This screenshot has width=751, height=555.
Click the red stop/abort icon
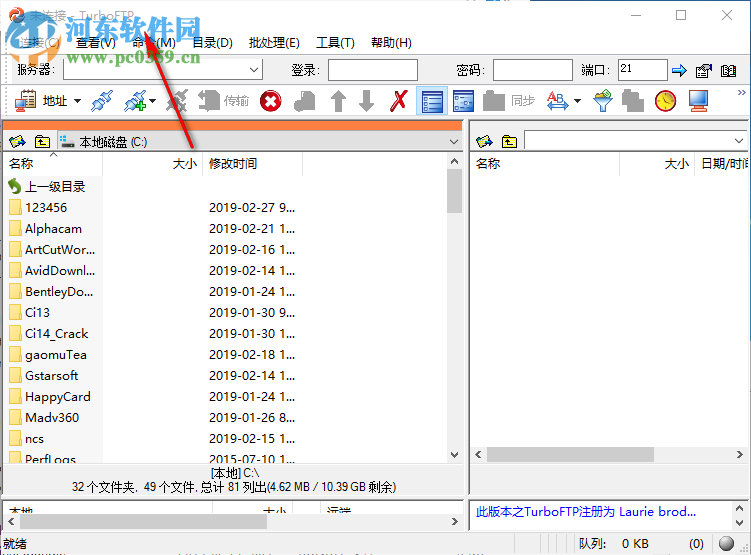(x=271, y=101)
